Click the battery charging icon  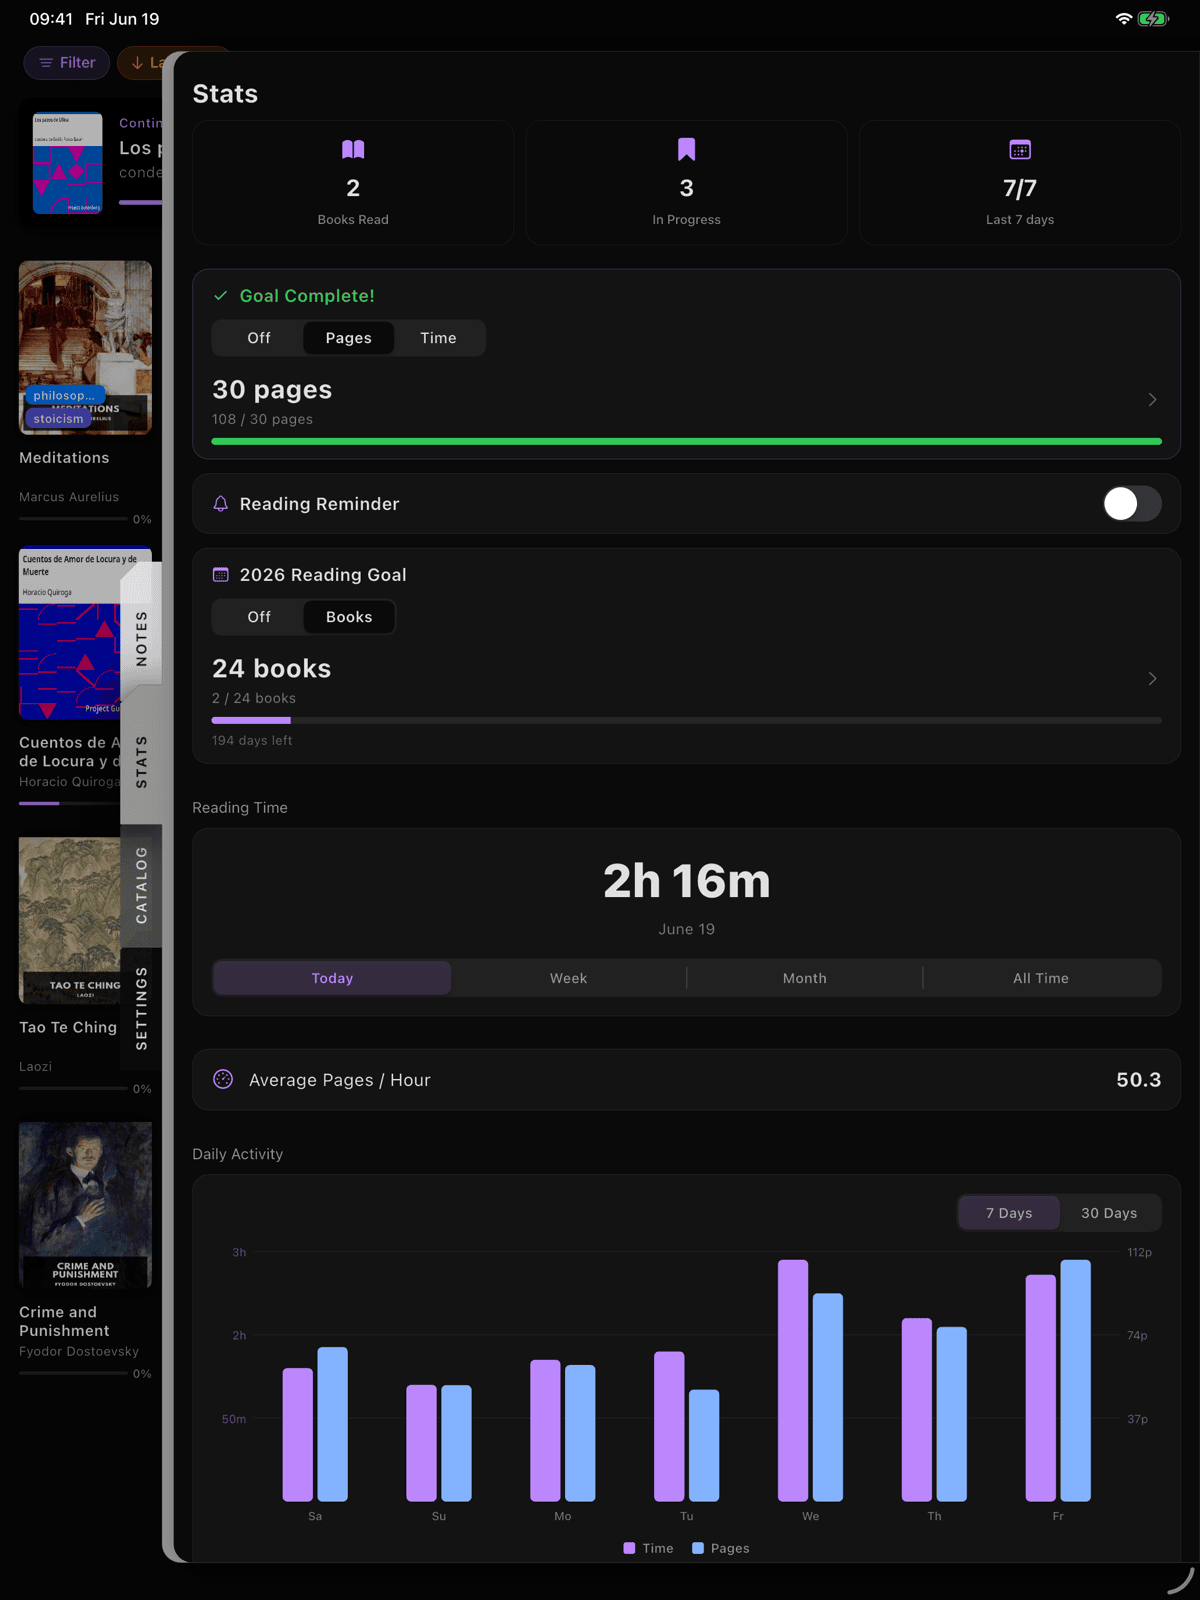click(x=1153, y=19)
